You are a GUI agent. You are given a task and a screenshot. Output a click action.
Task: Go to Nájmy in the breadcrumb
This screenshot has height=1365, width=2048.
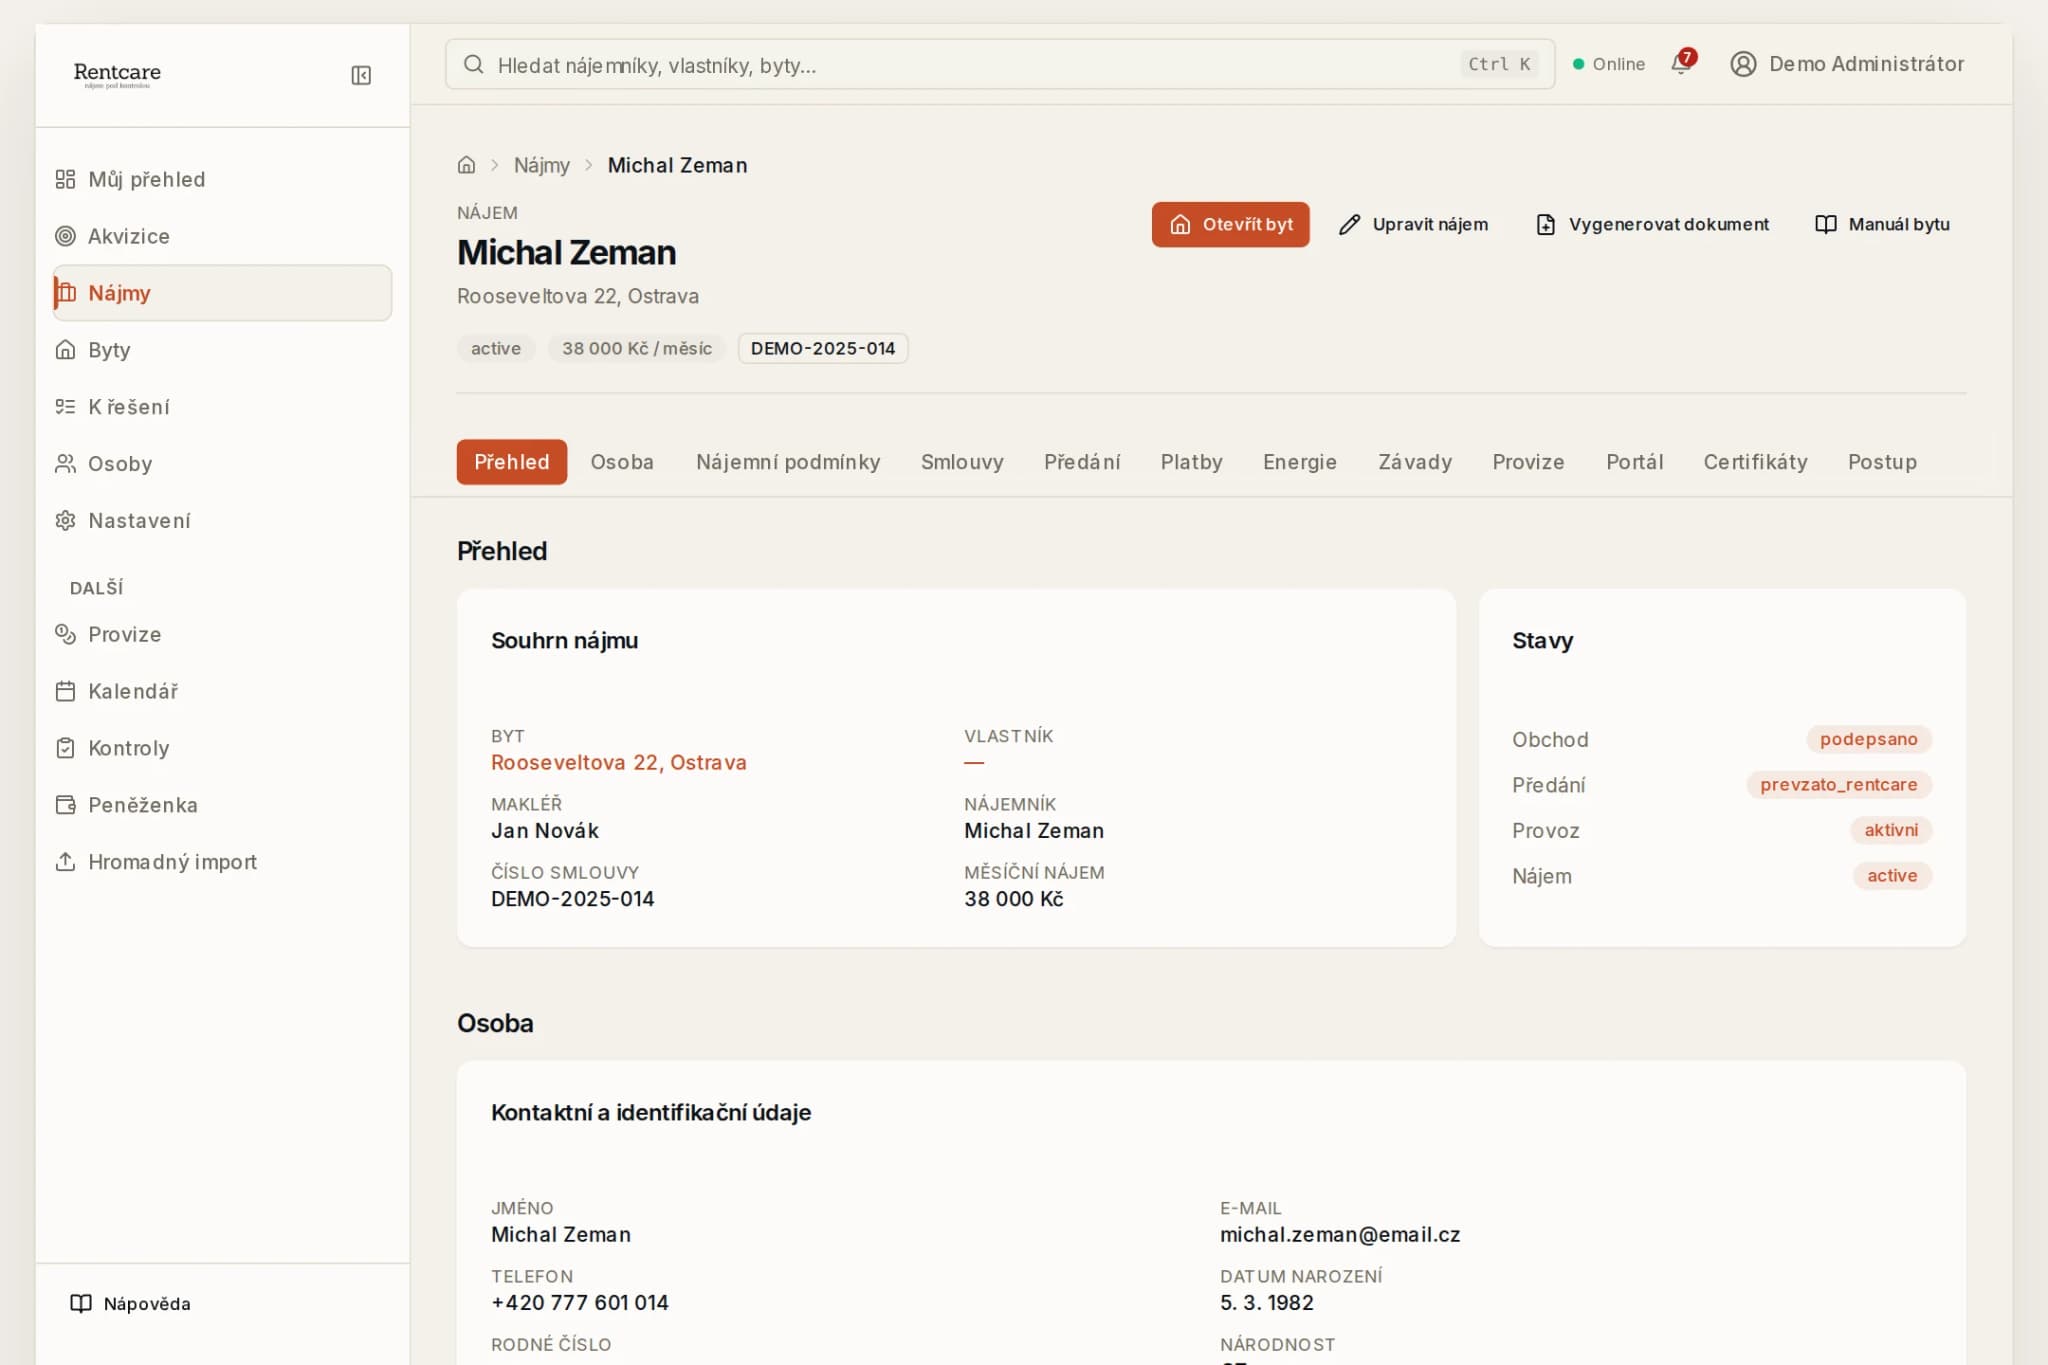point(542,165)
